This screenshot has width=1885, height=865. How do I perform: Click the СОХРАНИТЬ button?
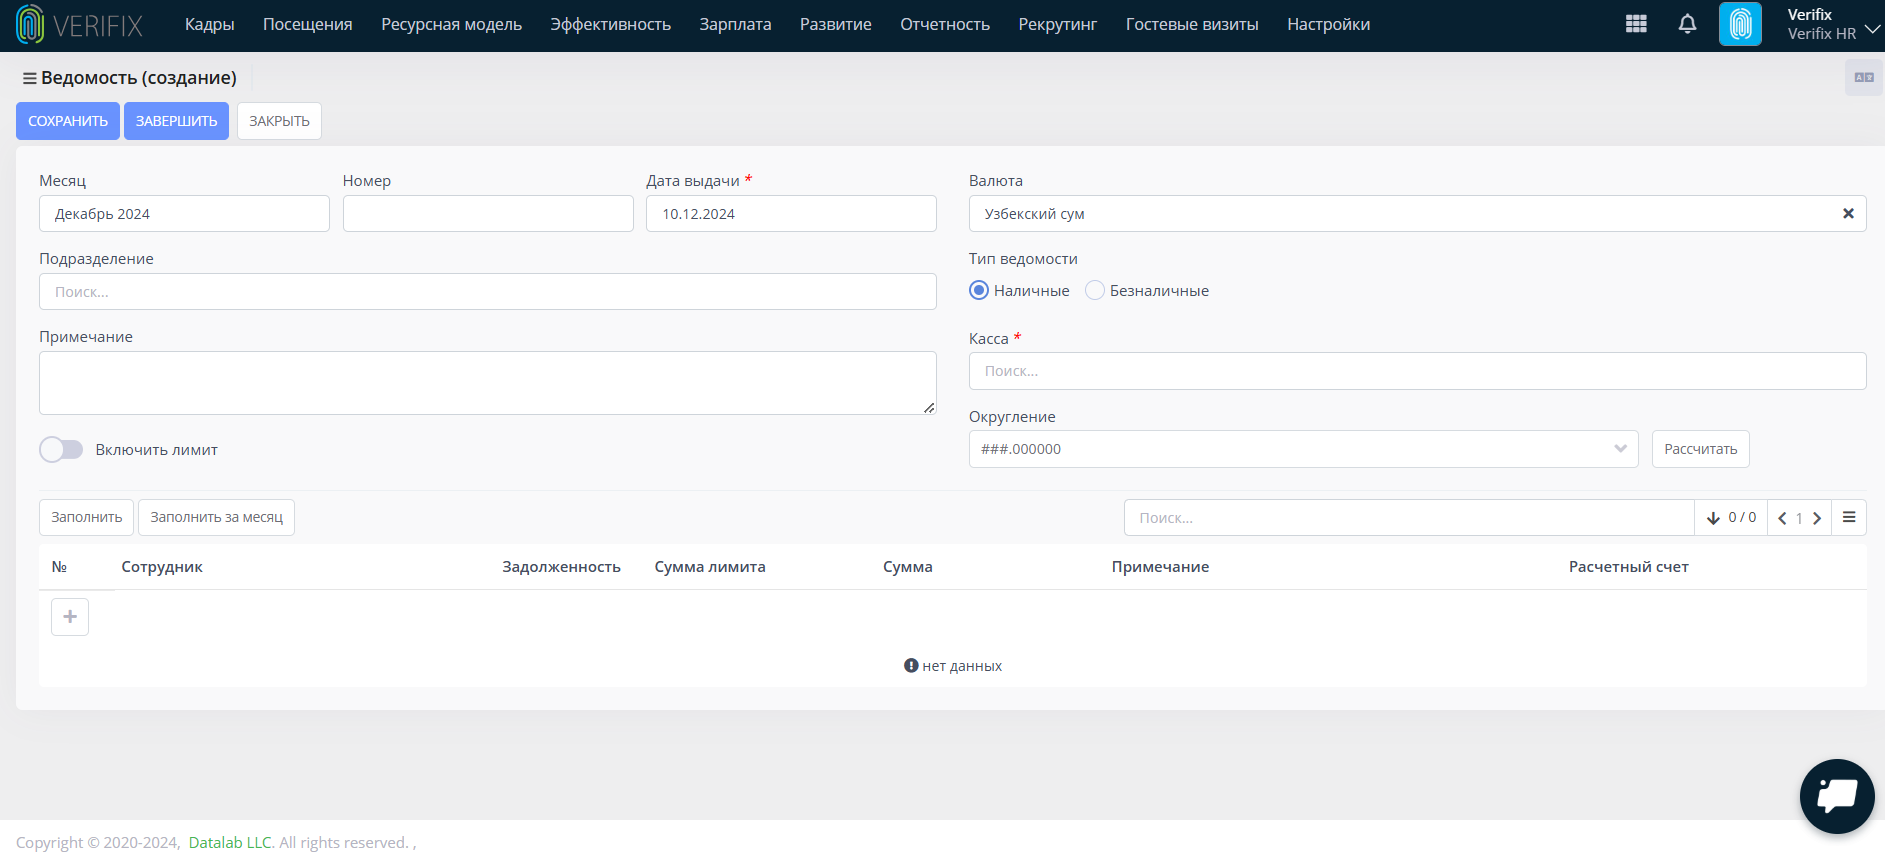(x=68, y=121)
